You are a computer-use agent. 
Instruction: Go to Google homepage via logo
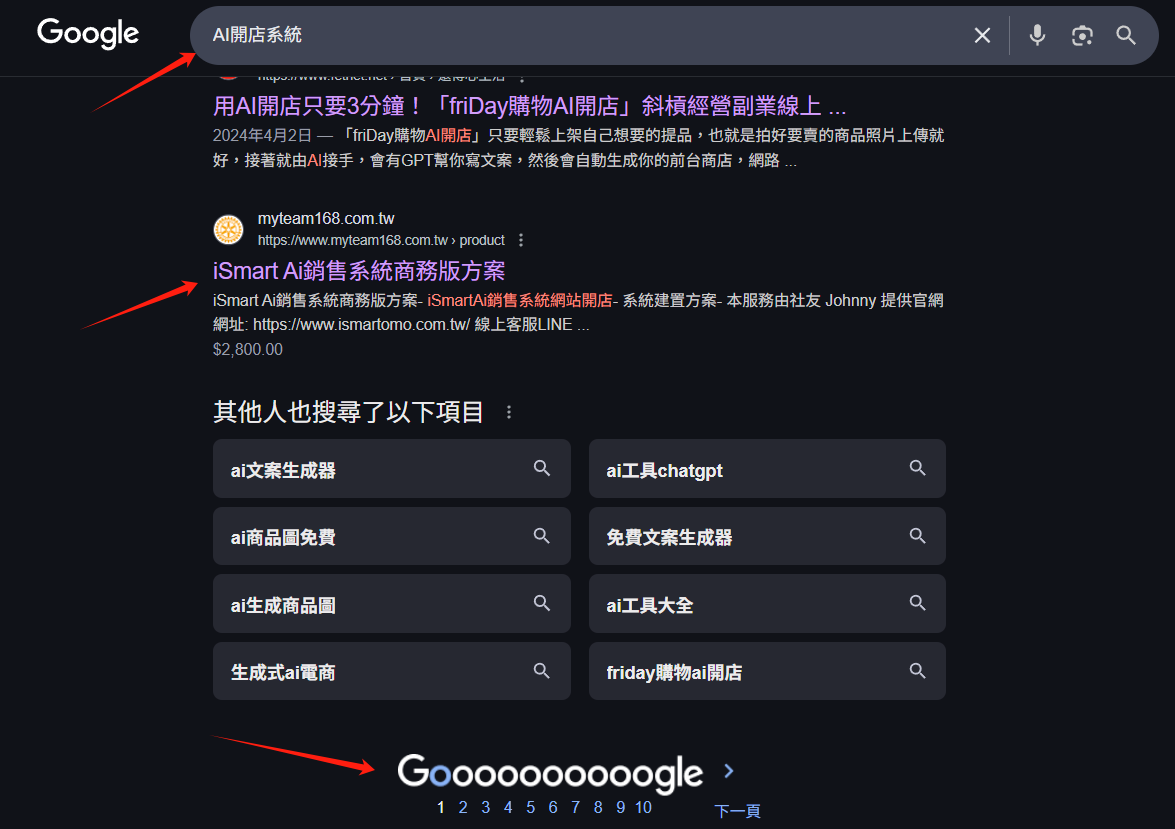88,34
